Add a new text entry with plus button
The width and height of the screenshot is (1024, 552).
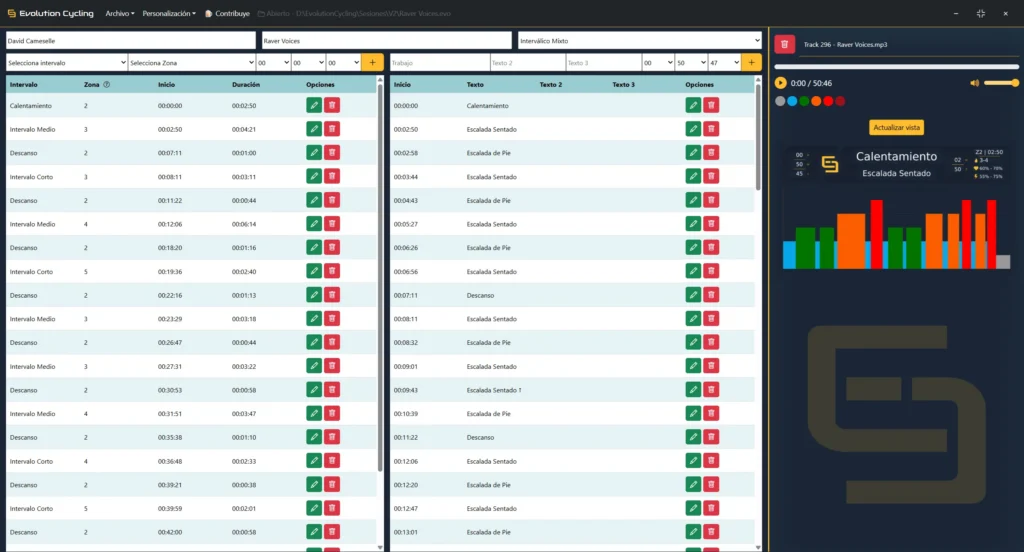[752, 62]
